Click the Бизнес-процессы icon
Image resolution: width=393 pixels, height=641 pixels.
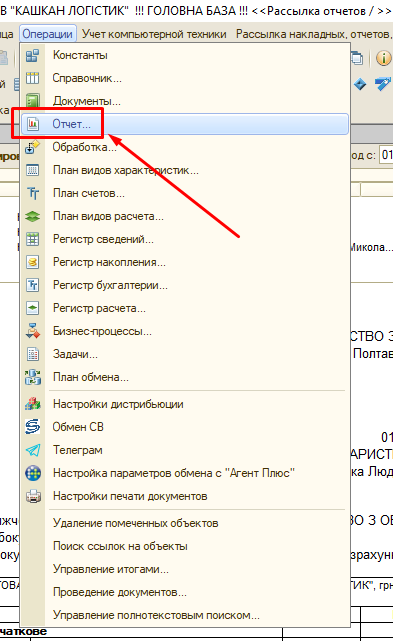pyautogui.click(x=33, y=331)
